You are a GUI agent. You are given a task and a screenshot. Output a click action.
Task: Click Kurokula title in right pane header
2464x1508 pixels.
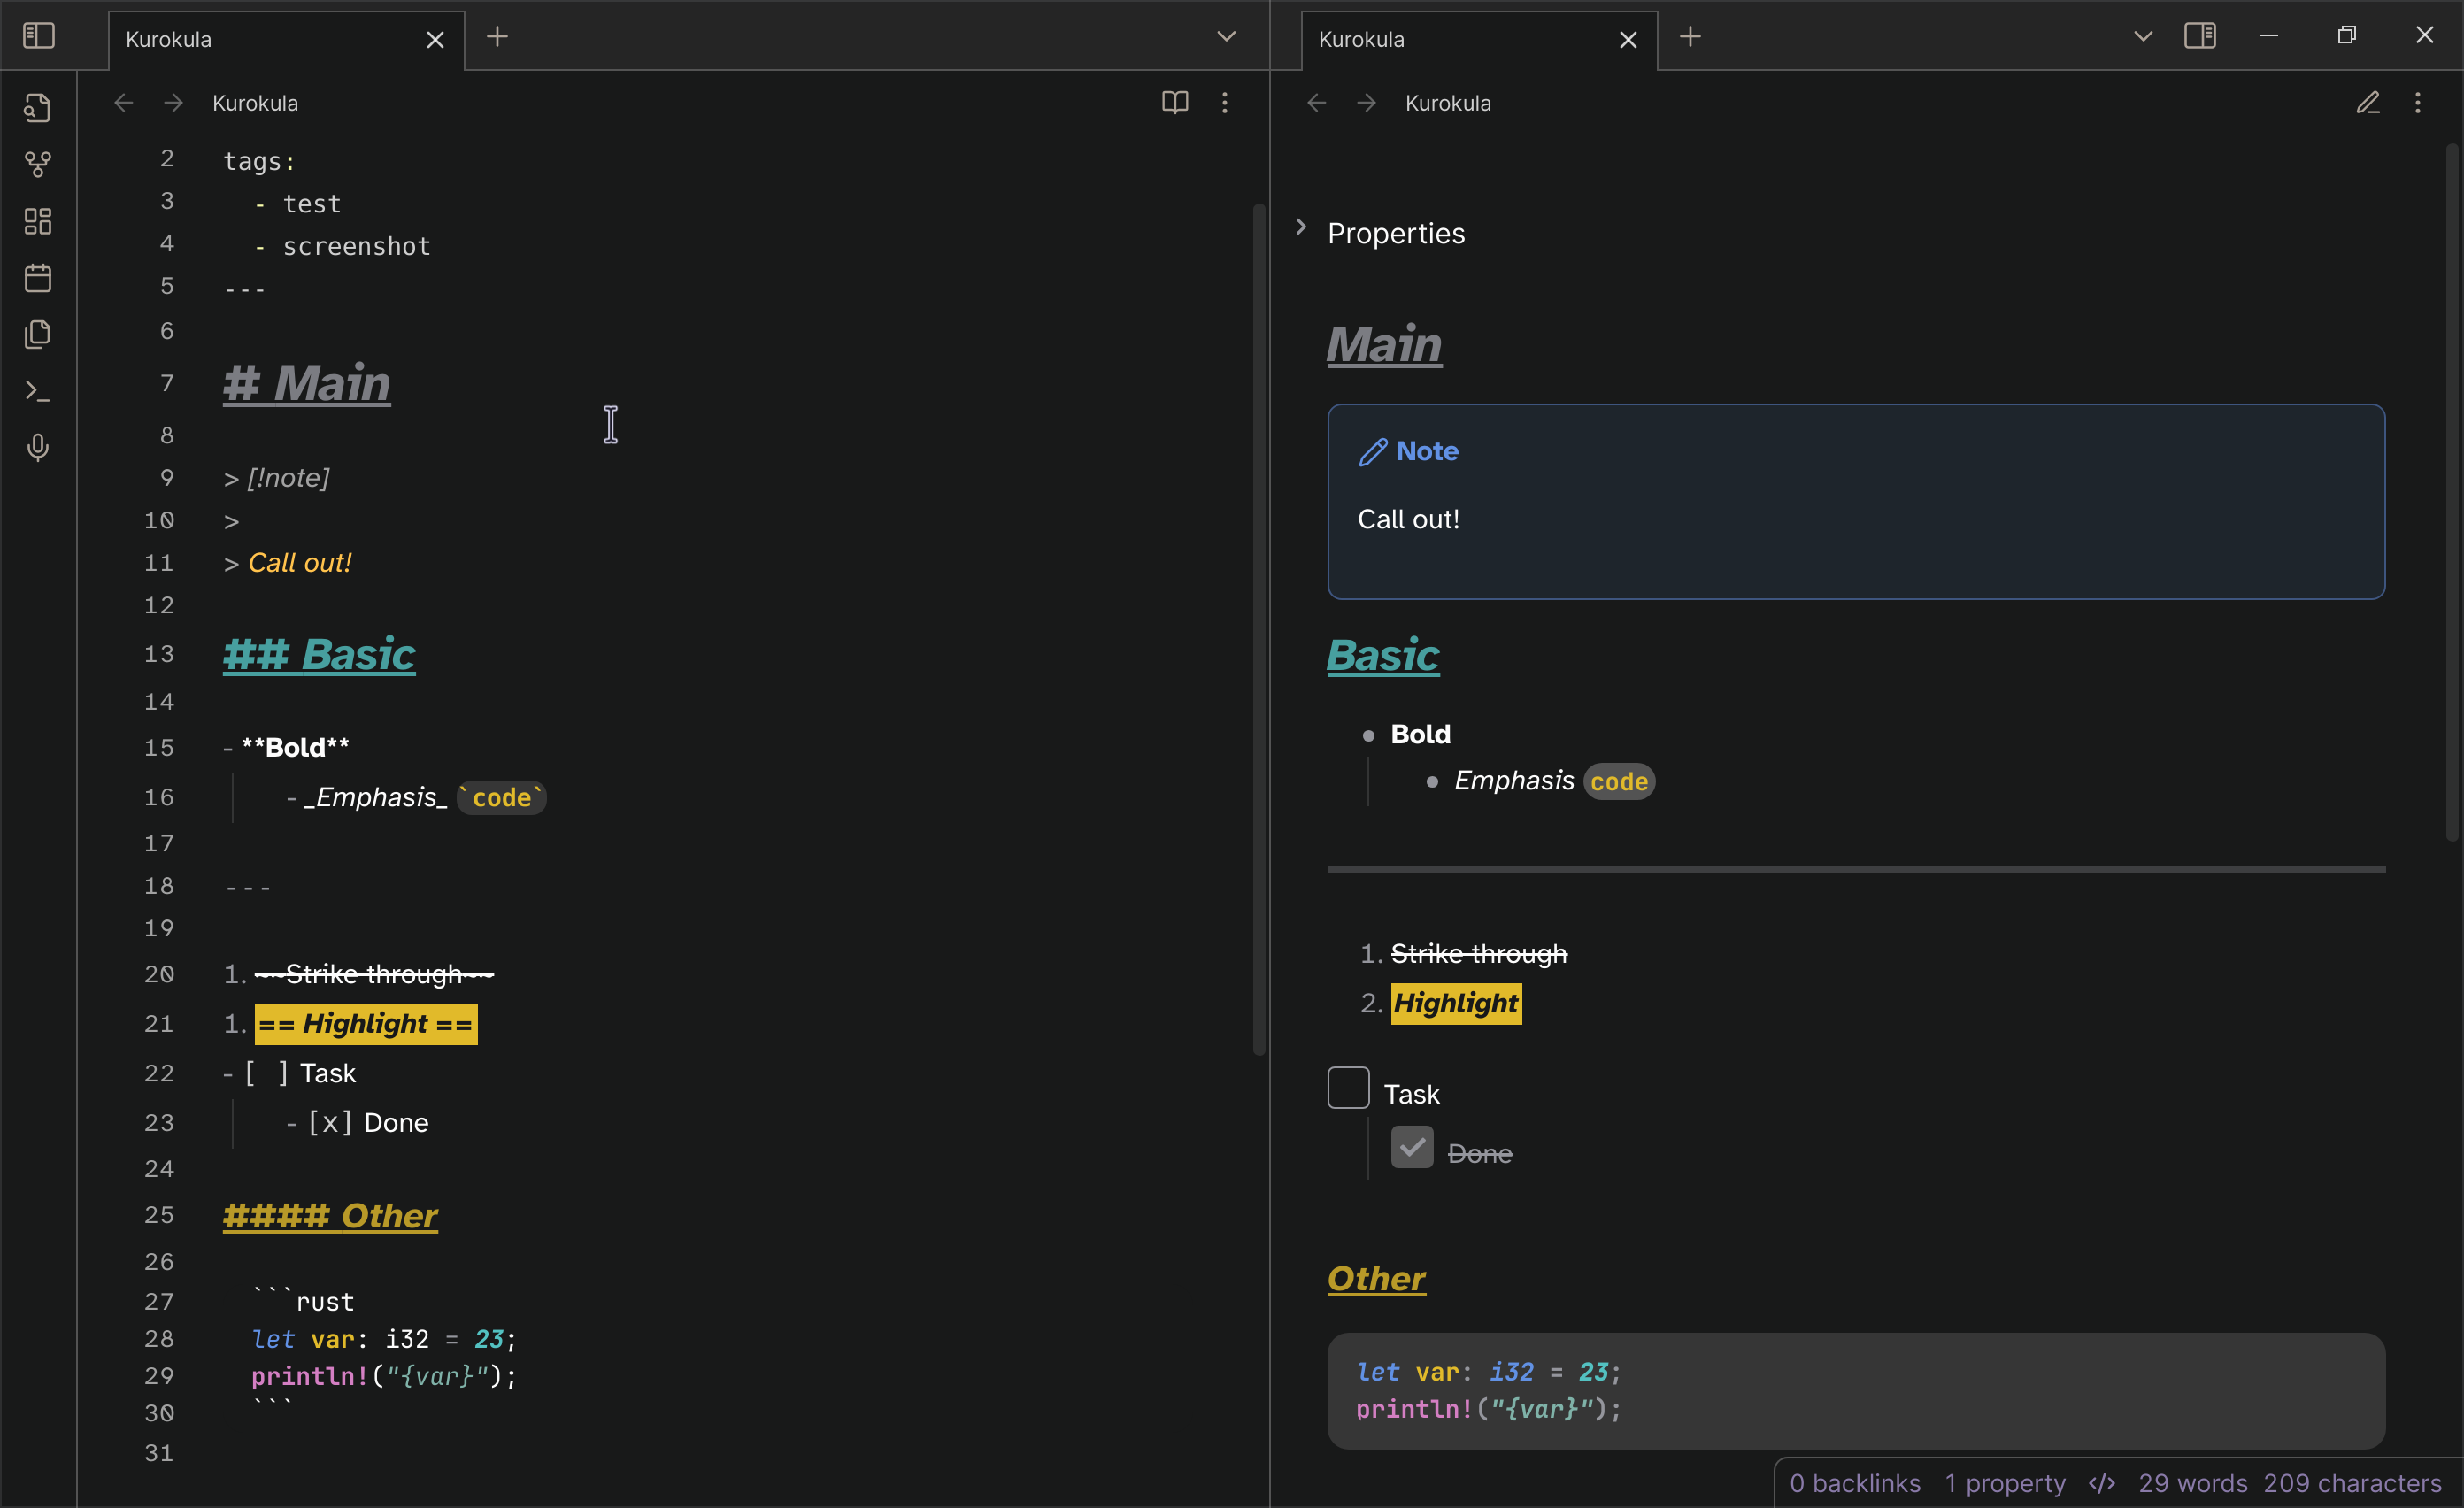1448,103
